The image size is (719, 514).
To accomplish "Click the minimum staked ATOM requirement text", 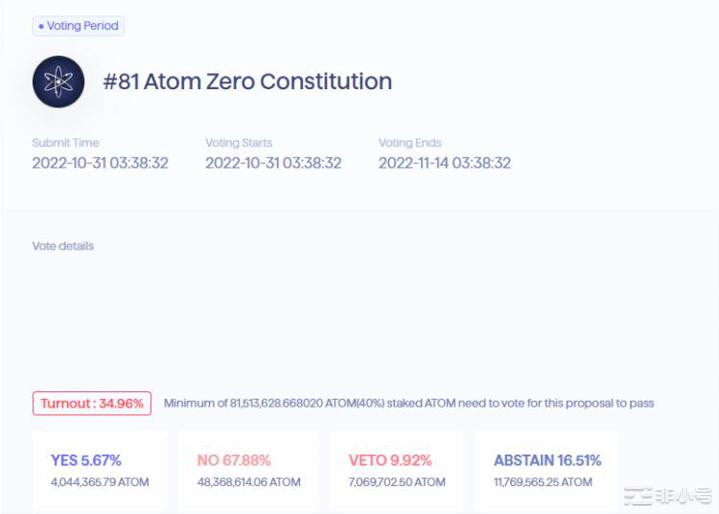I will (408, 404).
